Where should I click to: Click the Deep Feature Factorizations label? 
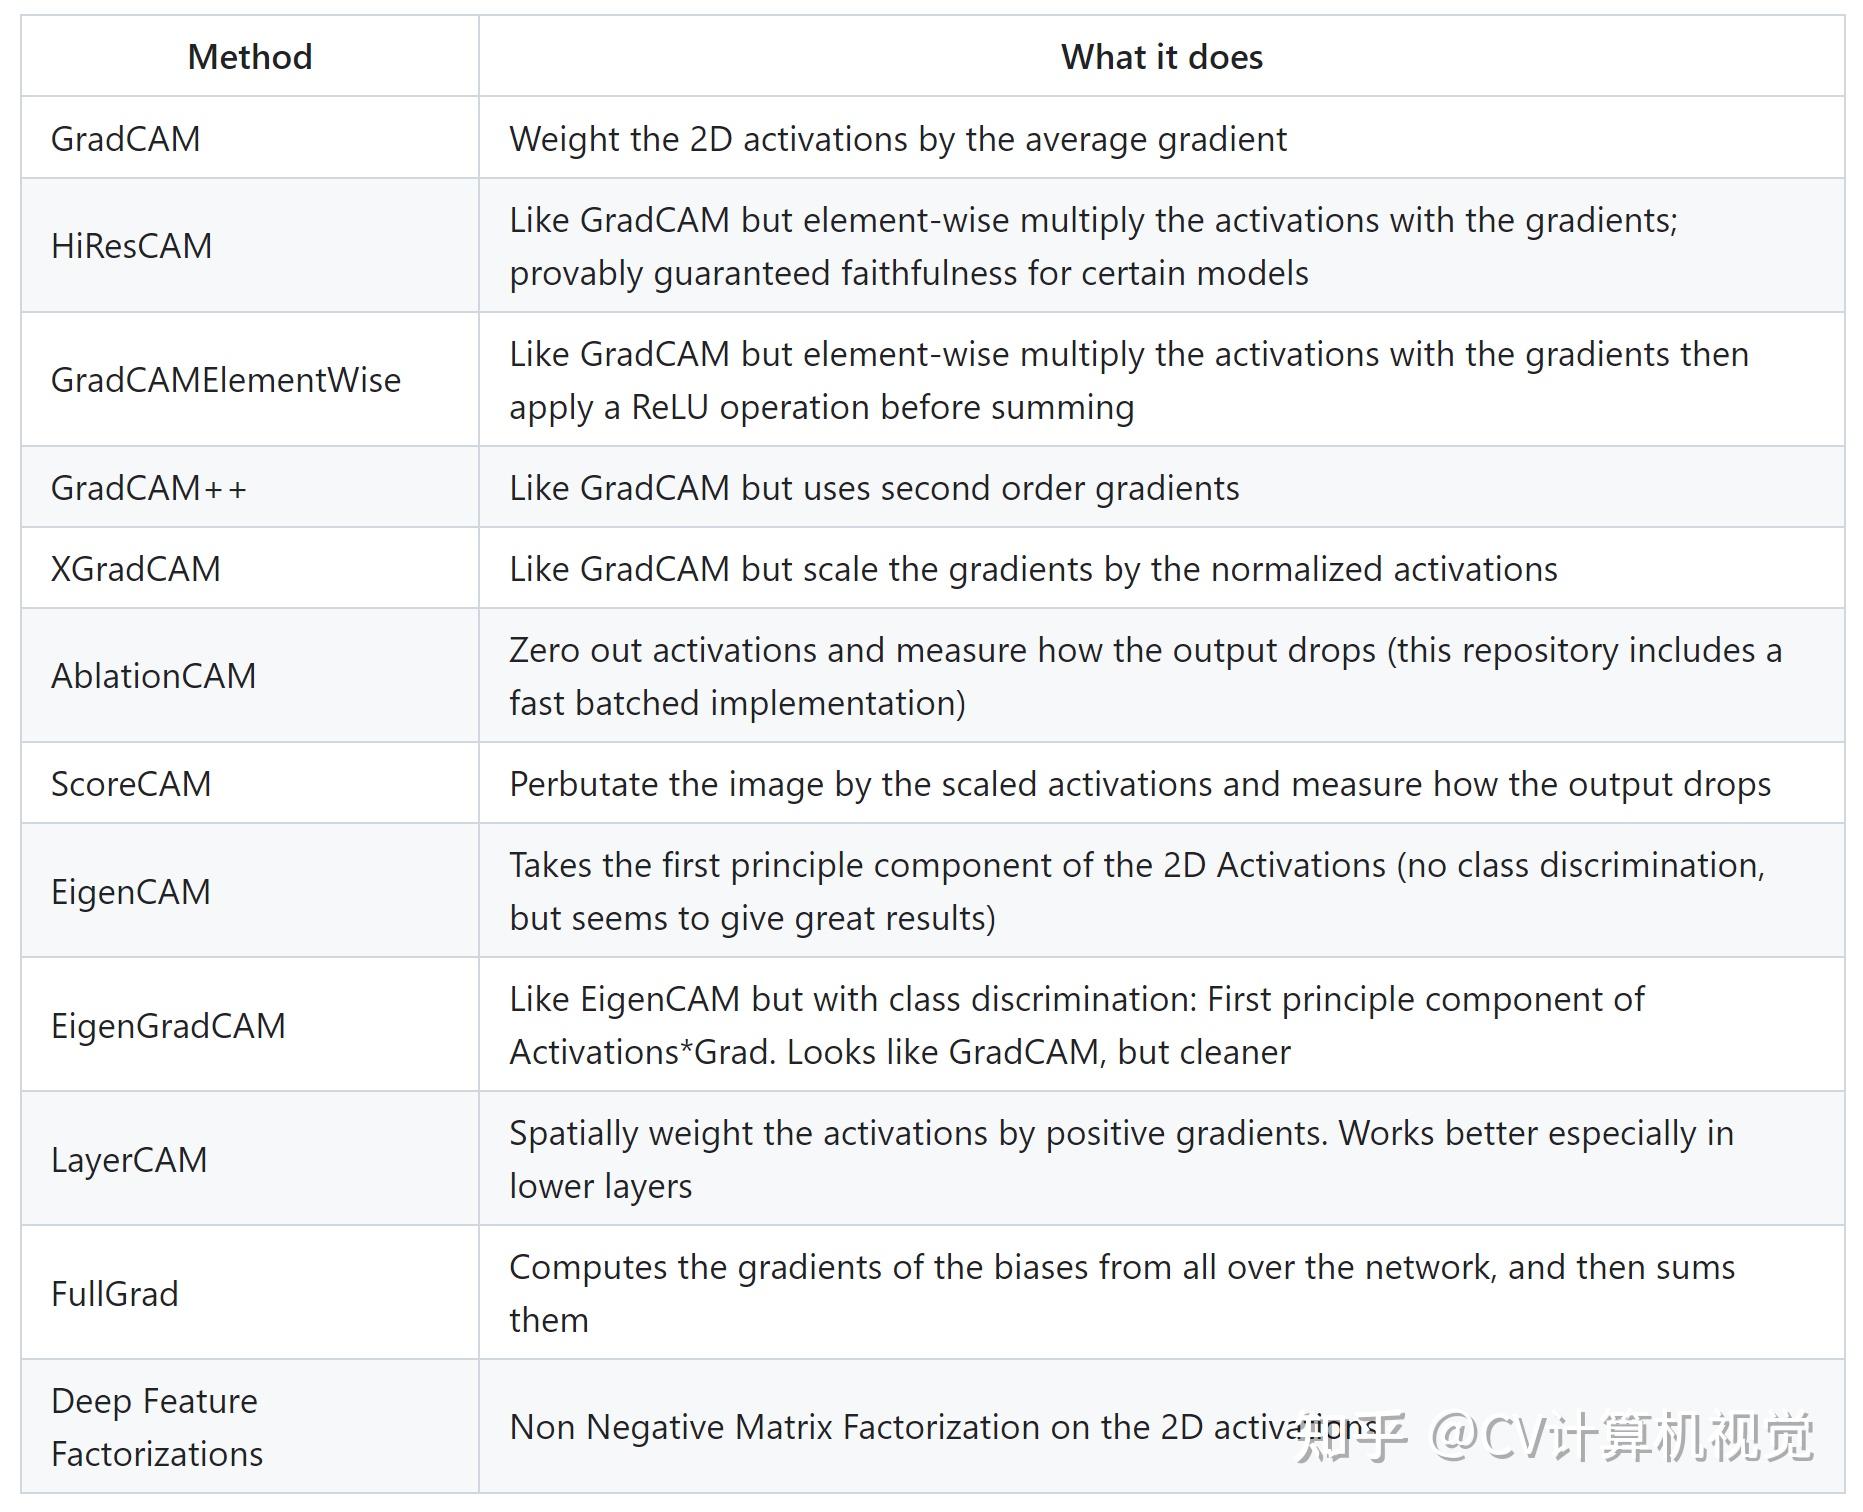157,1427
